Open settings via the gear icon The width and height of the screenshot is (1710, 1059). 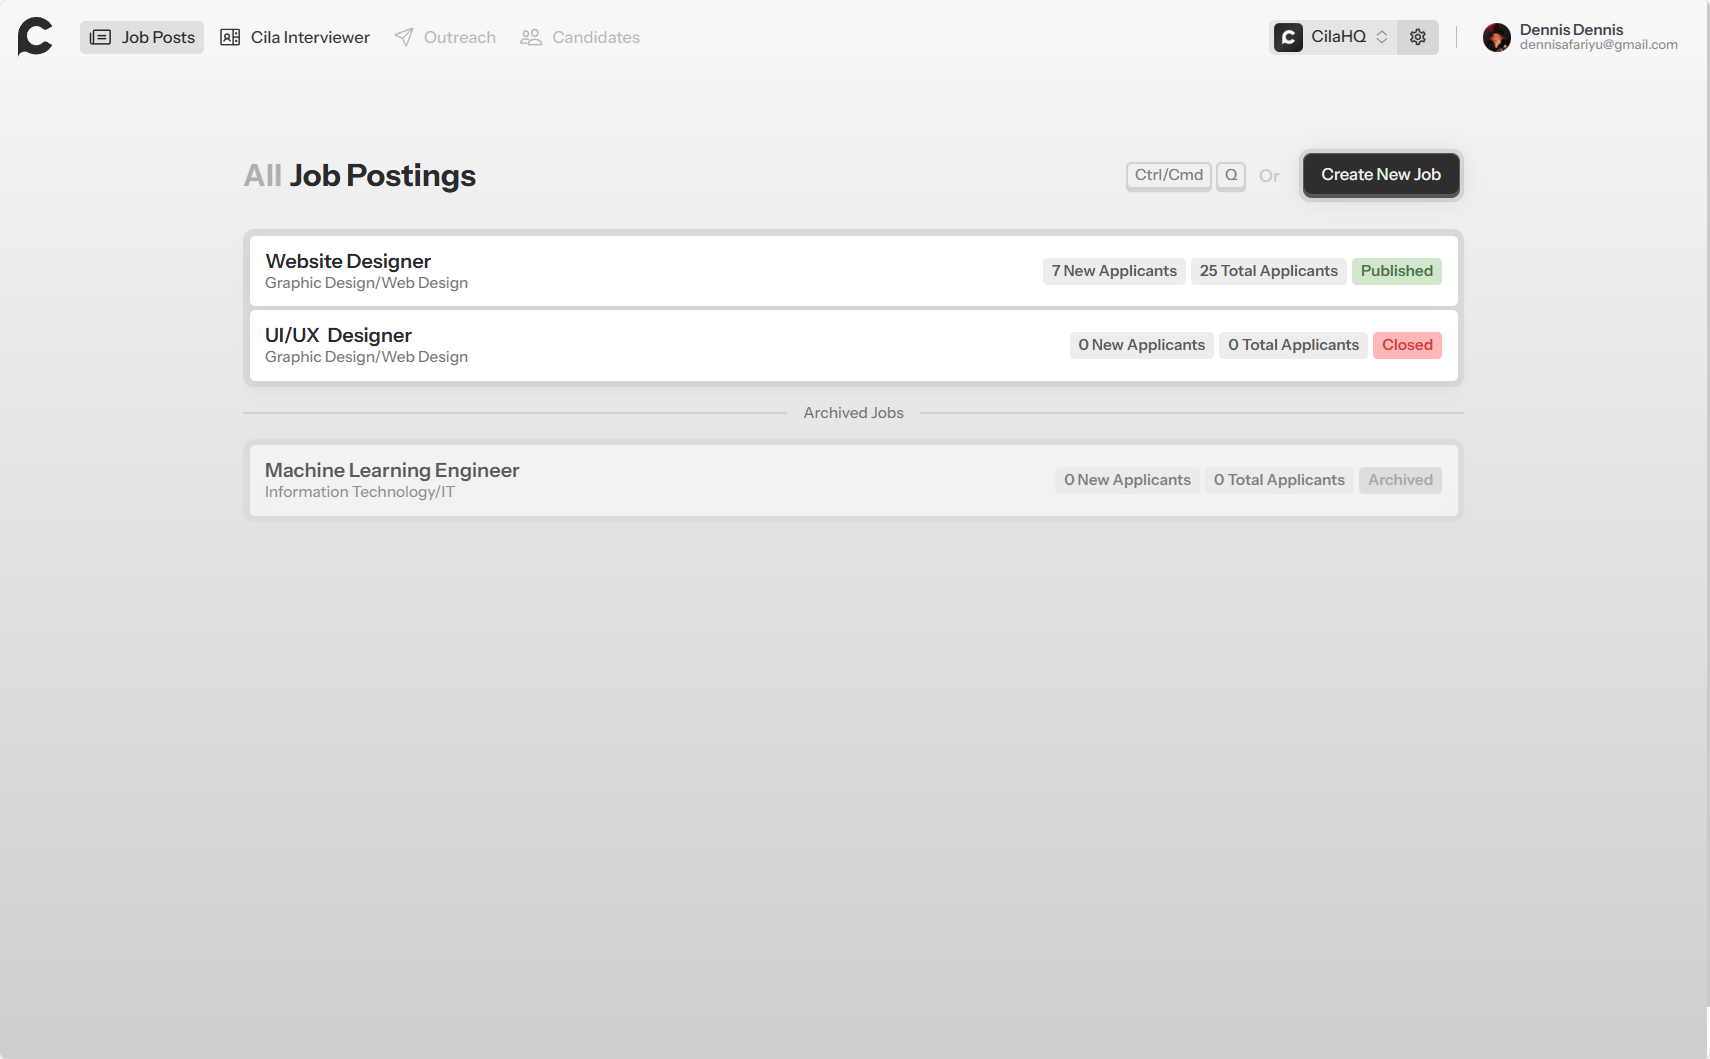pos(1417,37)
